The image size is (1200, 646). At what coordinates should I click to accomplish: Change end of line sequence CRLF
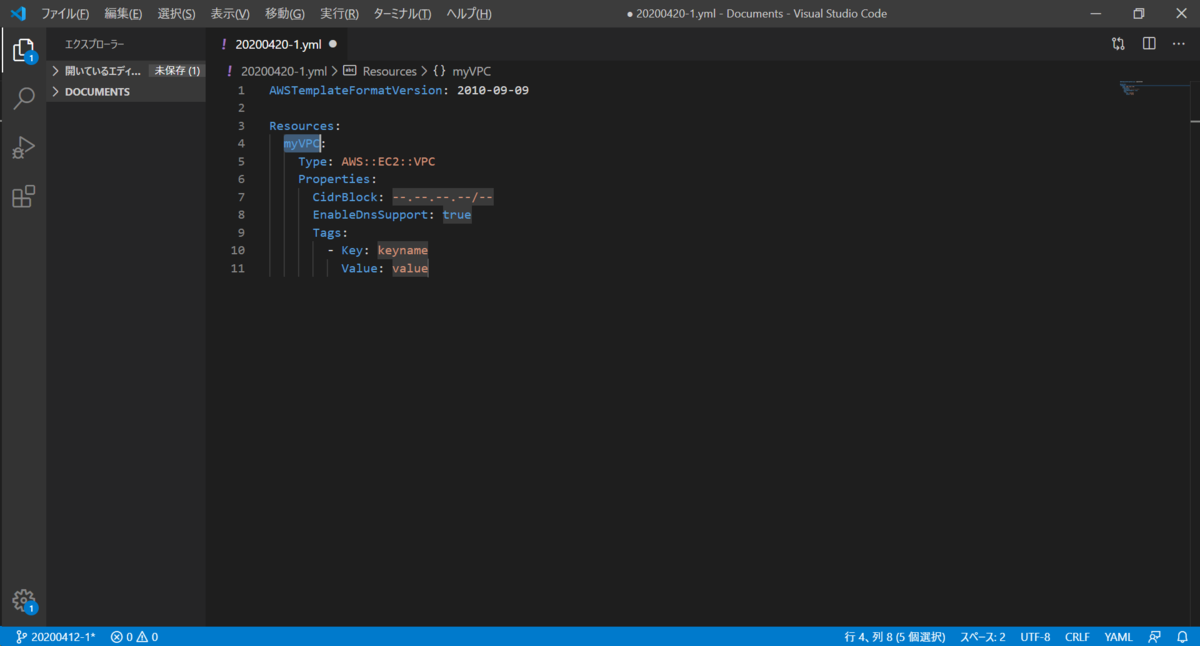coord(1077,637)
